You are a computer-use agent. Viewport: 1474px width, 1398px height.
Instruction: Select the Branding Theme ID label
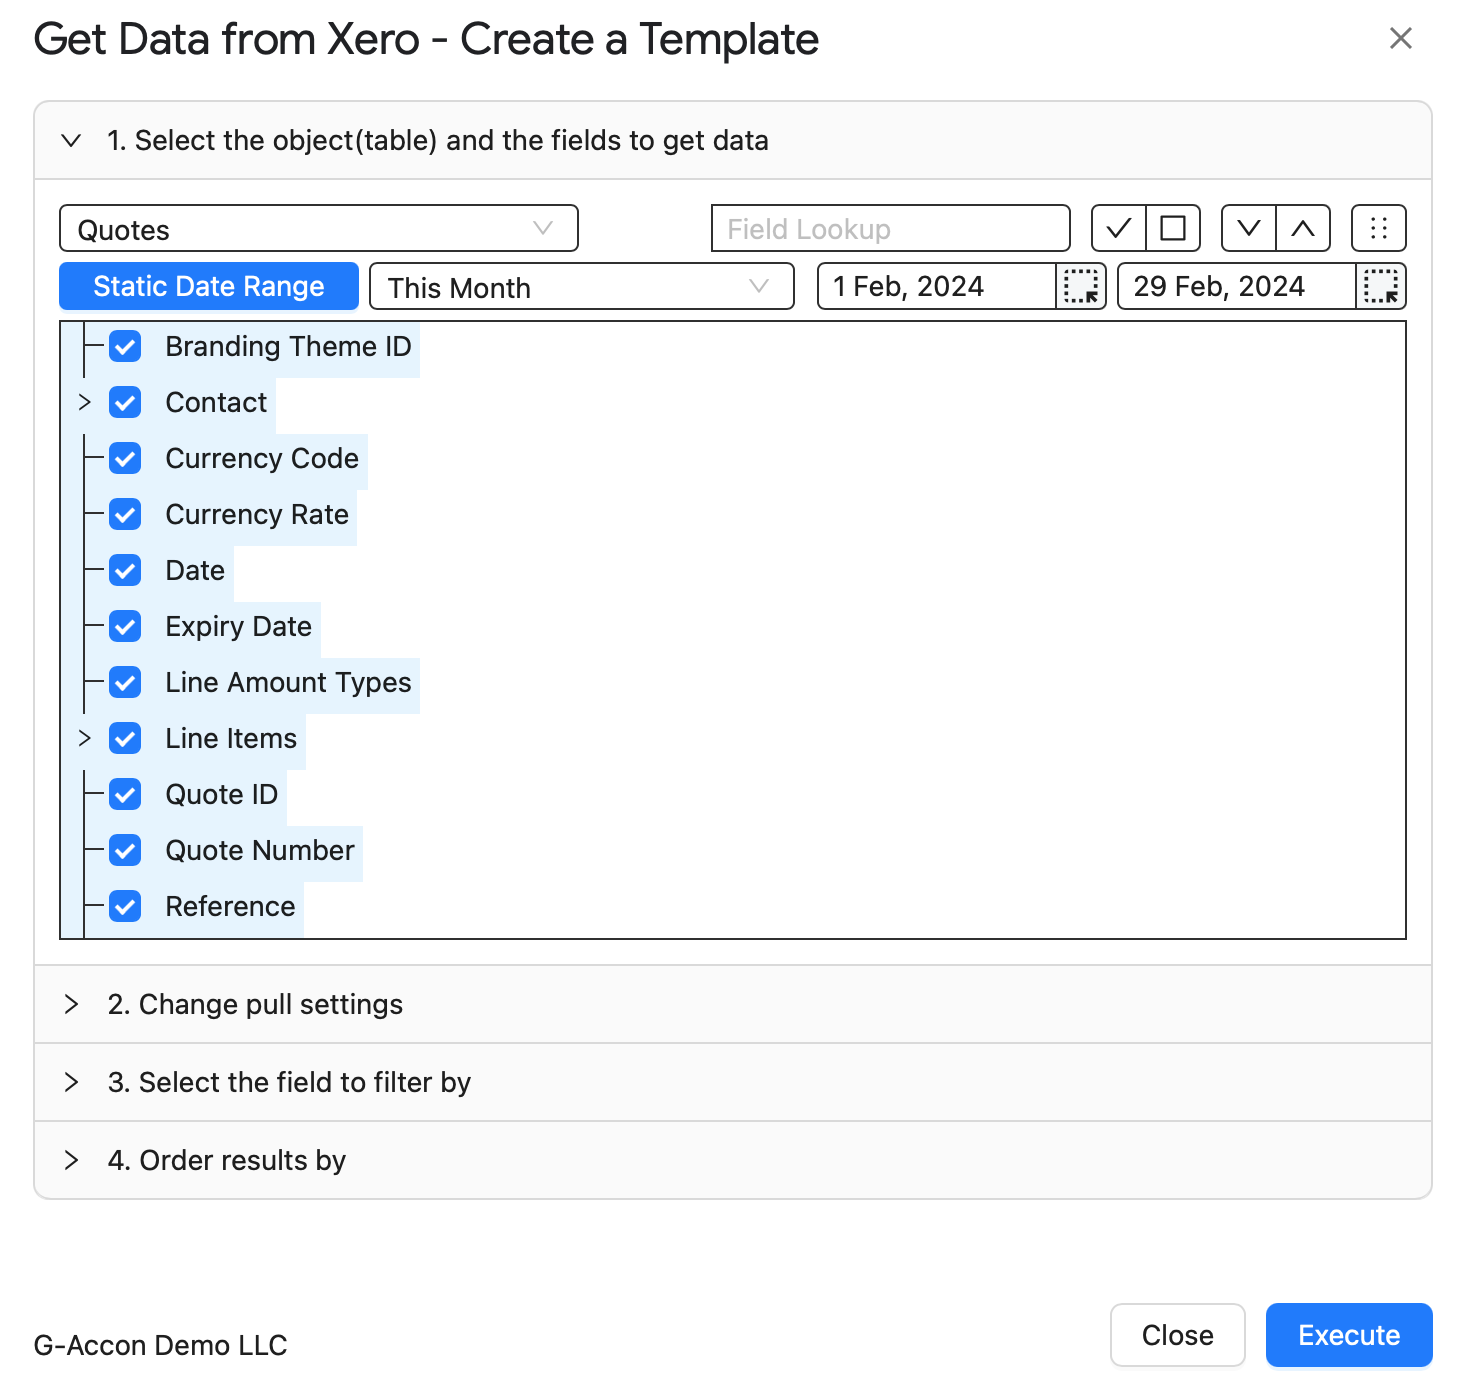tap(288, 346)
